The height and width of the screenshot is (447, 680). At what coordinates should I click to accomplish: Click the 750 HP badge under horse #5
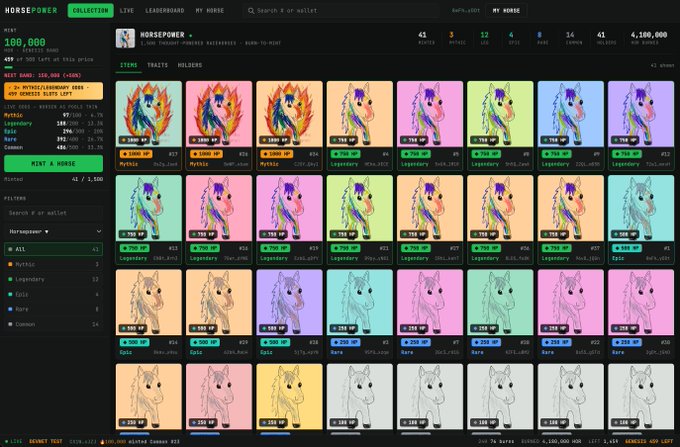415,154
